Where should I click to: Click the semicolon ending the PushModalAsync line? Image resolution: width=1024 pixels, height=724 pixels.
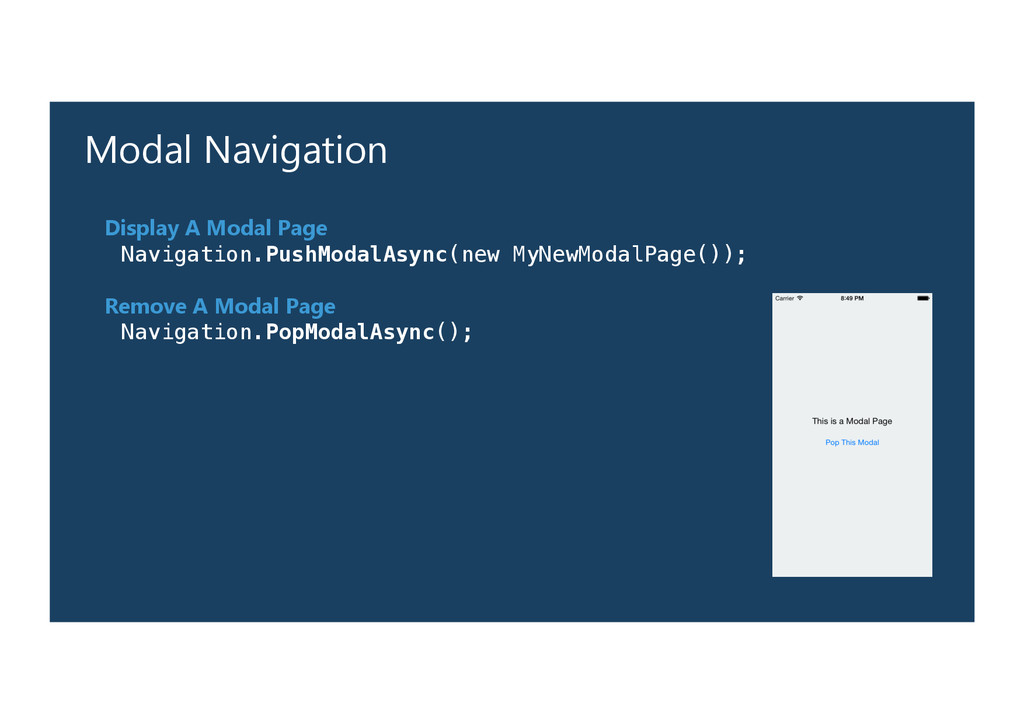tap(741, 255)
